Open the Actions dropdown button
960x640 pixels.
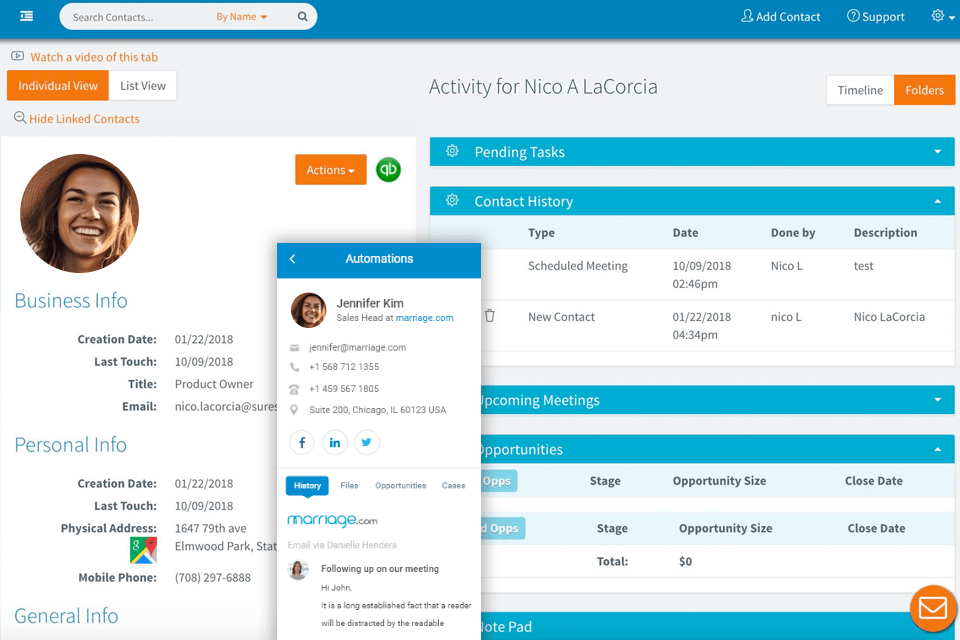tap(331, 170)
